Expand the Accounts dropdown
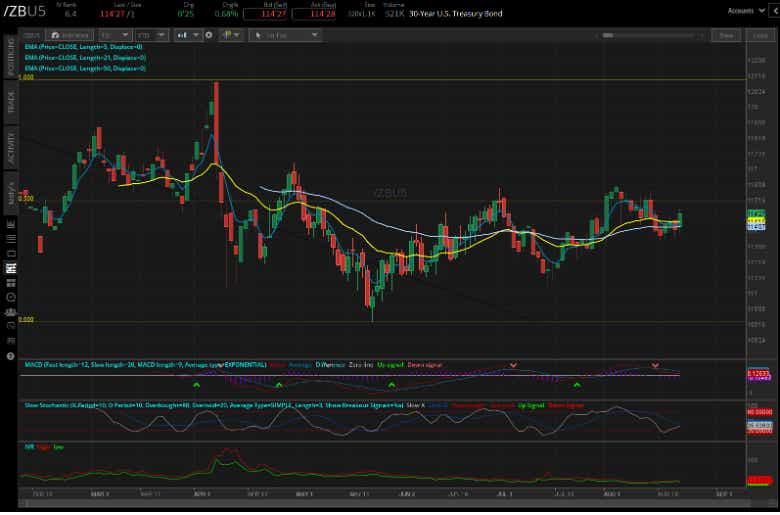 [x=746, y=10]
